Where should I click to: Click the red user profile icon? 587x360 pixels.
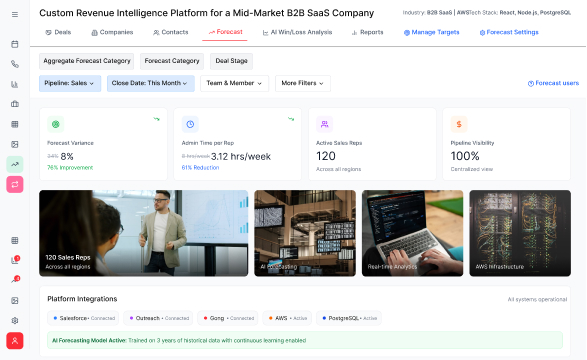pyautogui.click(x=15, y=341)
